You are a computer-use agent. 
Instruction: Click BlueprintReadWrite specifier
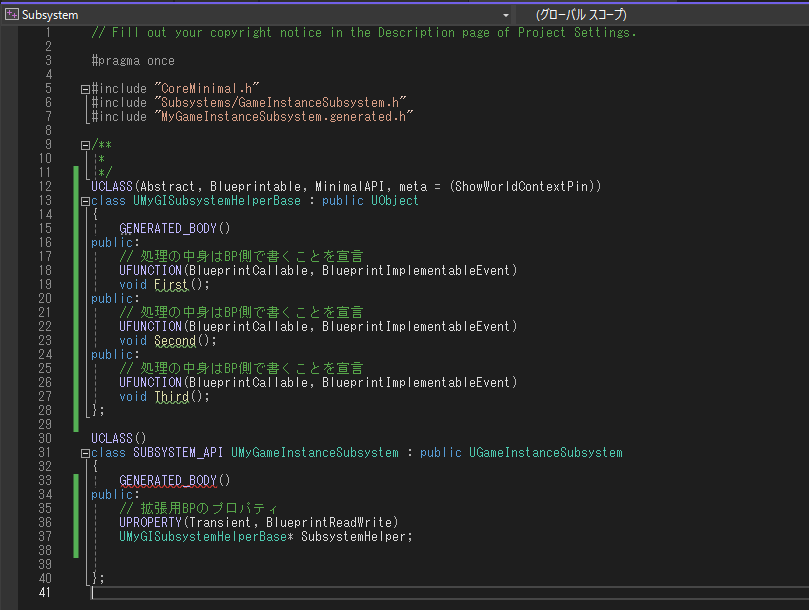329,523
